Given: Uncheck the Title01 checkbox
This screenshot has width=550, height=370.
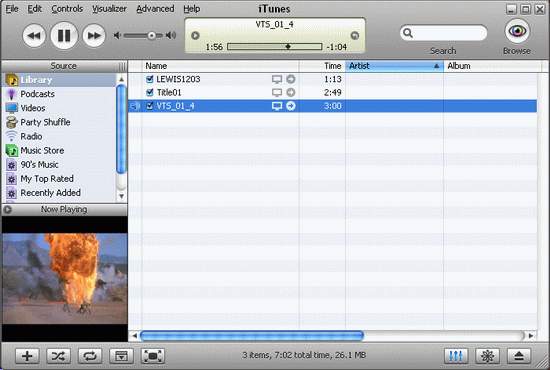Looking at the screenshot, I should coord(150,92).
